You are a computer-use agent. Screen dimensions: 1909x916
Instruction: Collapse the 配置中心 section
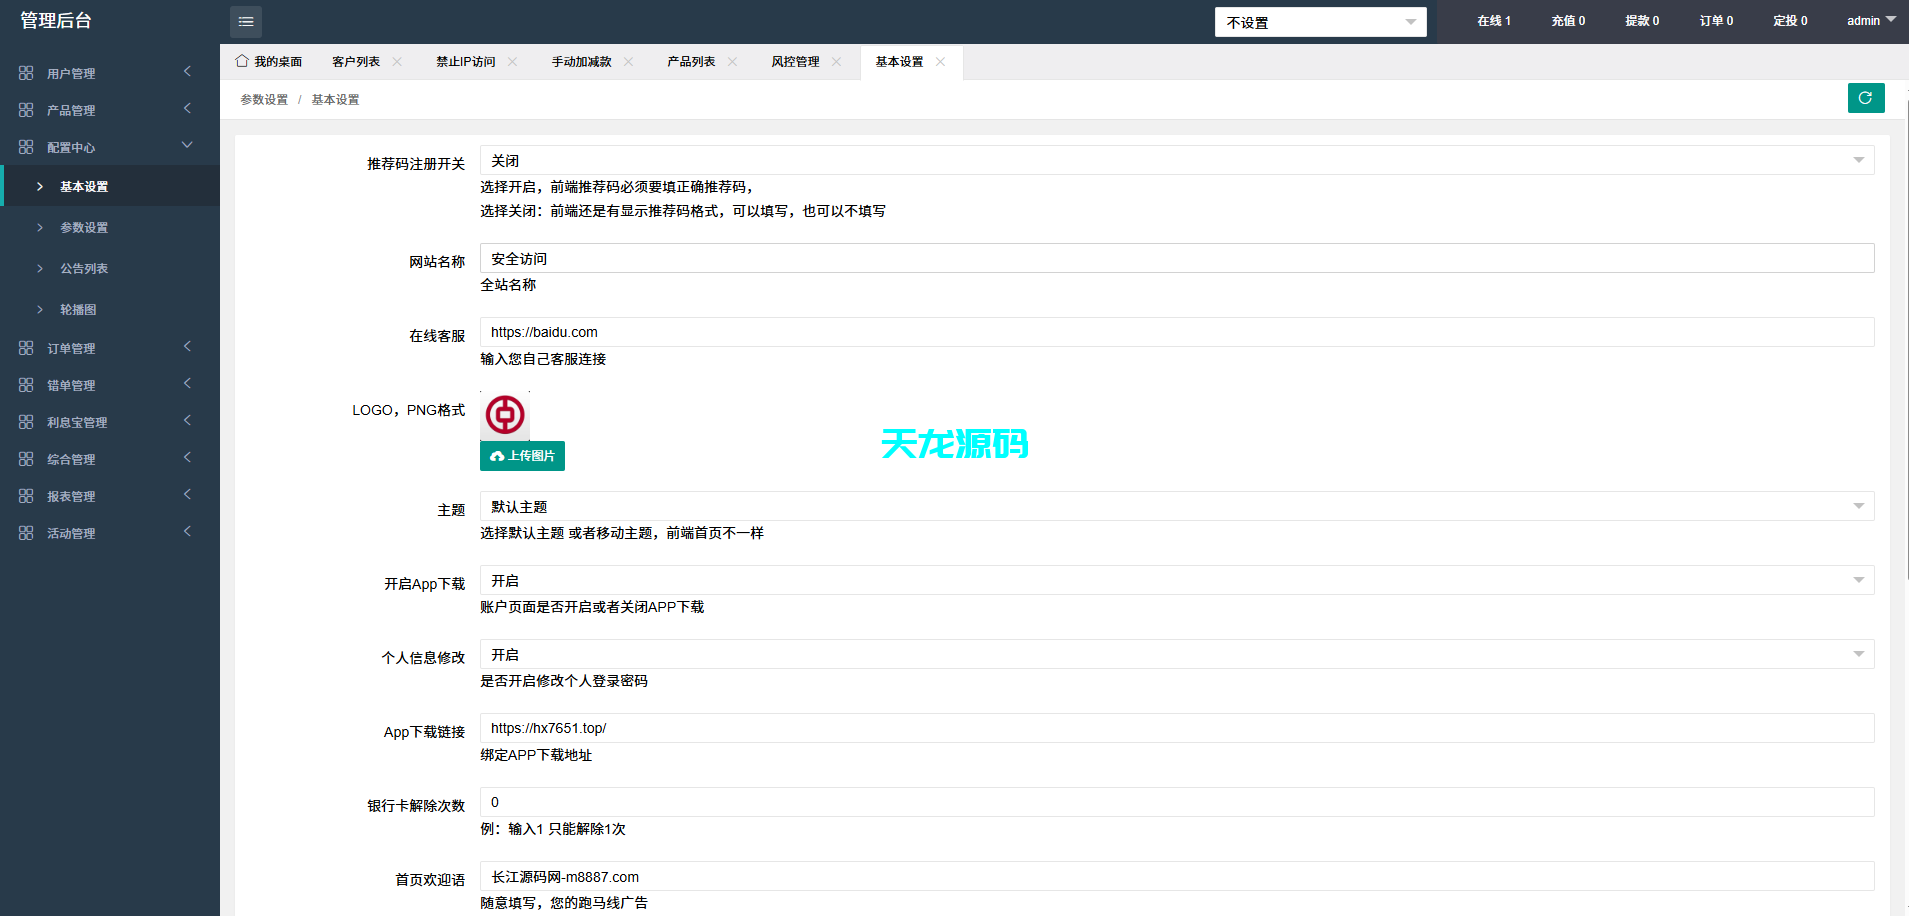186,145
